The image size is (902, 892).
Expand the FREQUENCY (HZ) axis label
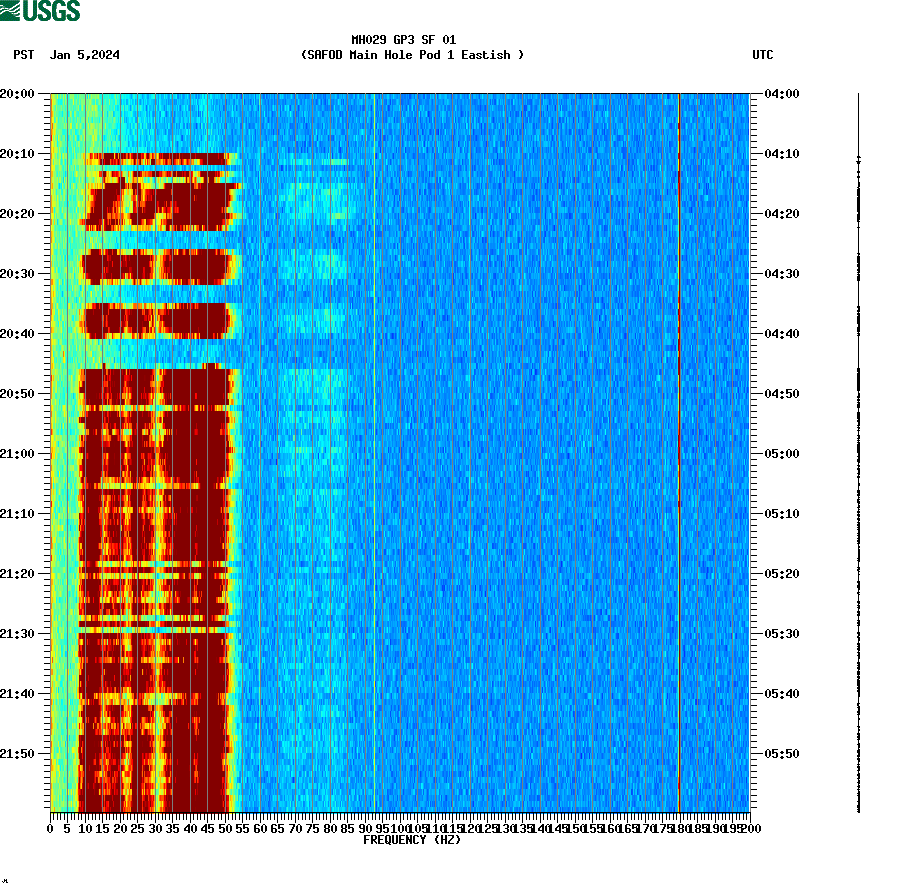click(x=412, y=840)
